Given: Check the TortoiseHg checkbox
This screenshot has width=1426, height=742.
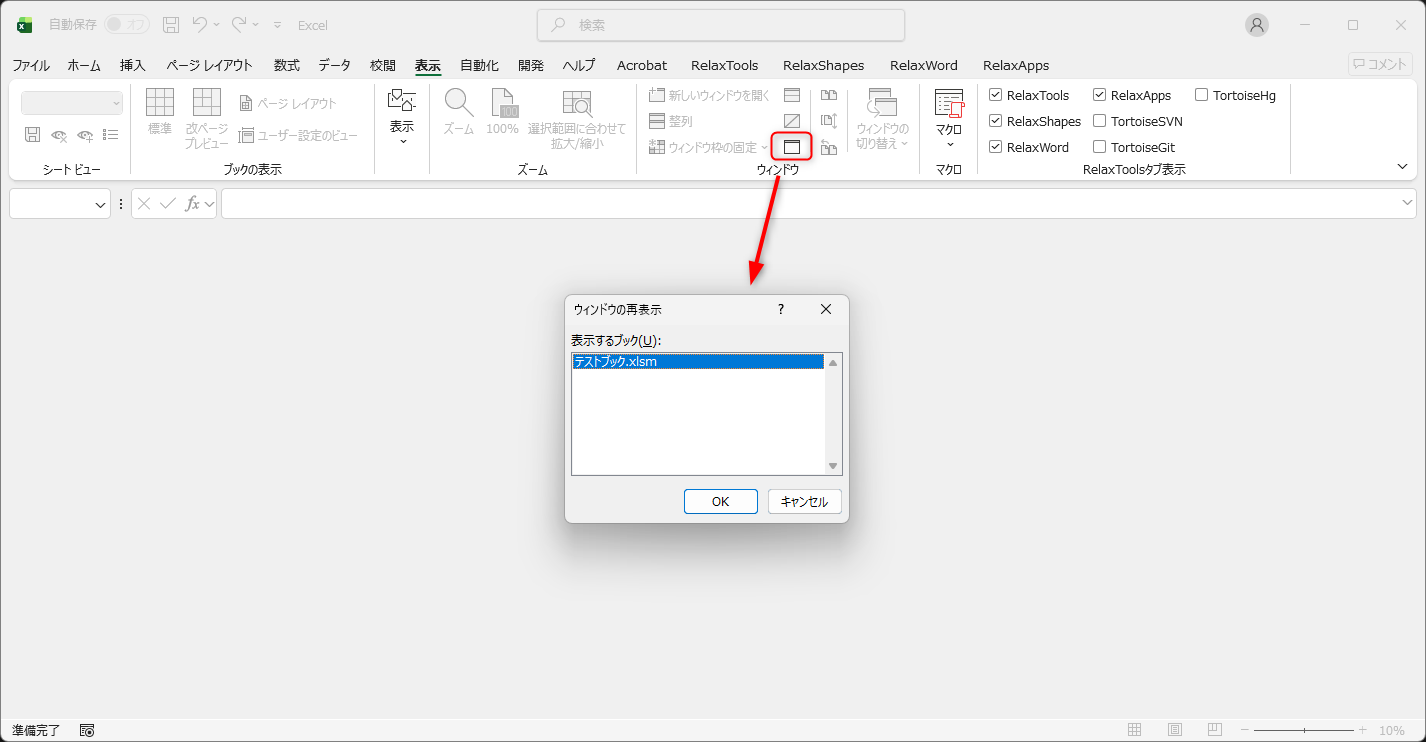Looking at the screenshot, I should (x=1201, y=95).
